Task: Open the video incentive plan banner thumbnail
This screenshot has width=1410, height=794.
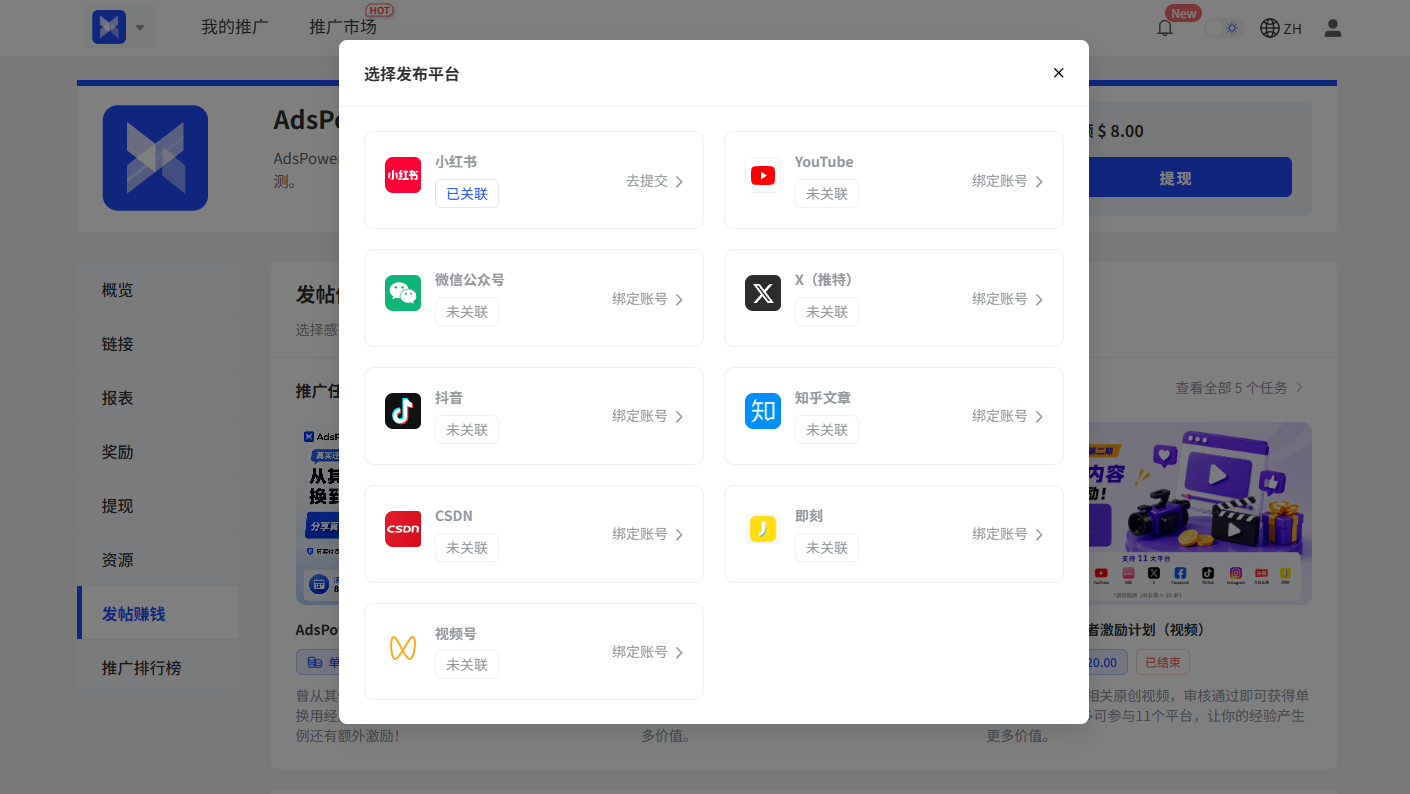Action: [x=1200, y=513]
